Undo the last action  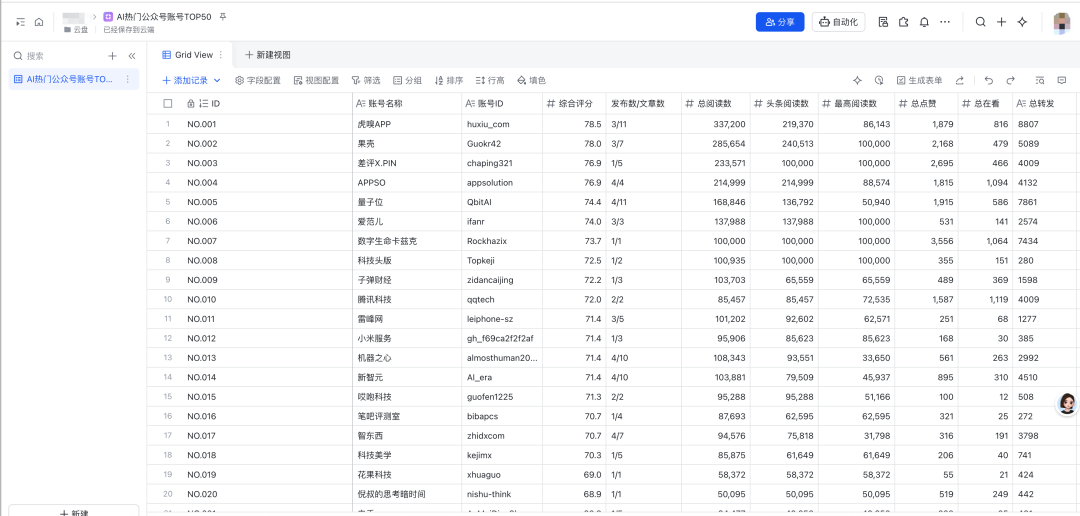click(989, 81)
